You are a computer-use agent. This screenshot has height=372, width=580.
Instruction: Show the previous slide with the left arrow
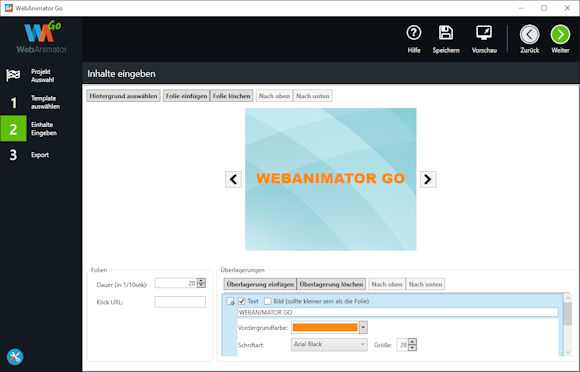pyautogui.click(x=233, y=179)
